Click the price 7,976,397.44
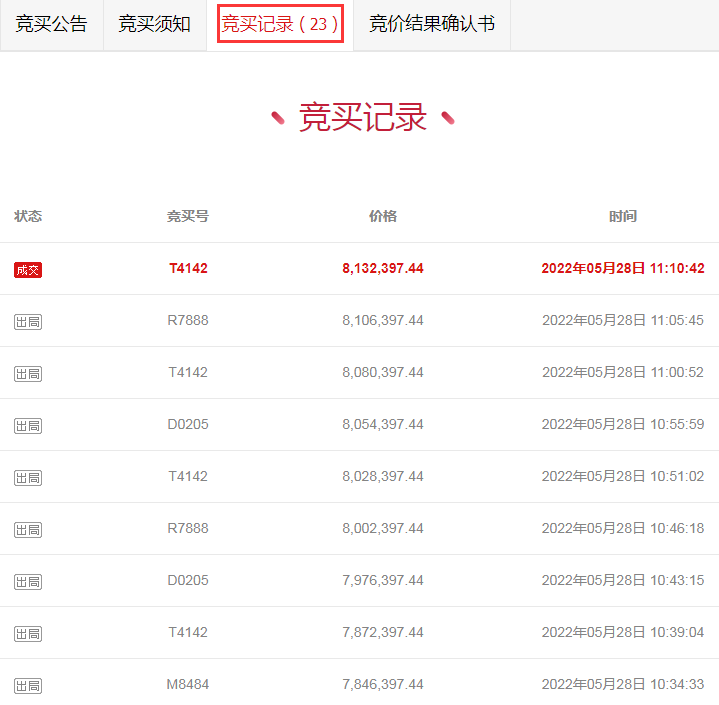This screenshot has width=719, height=705. [x=383, y=580]
